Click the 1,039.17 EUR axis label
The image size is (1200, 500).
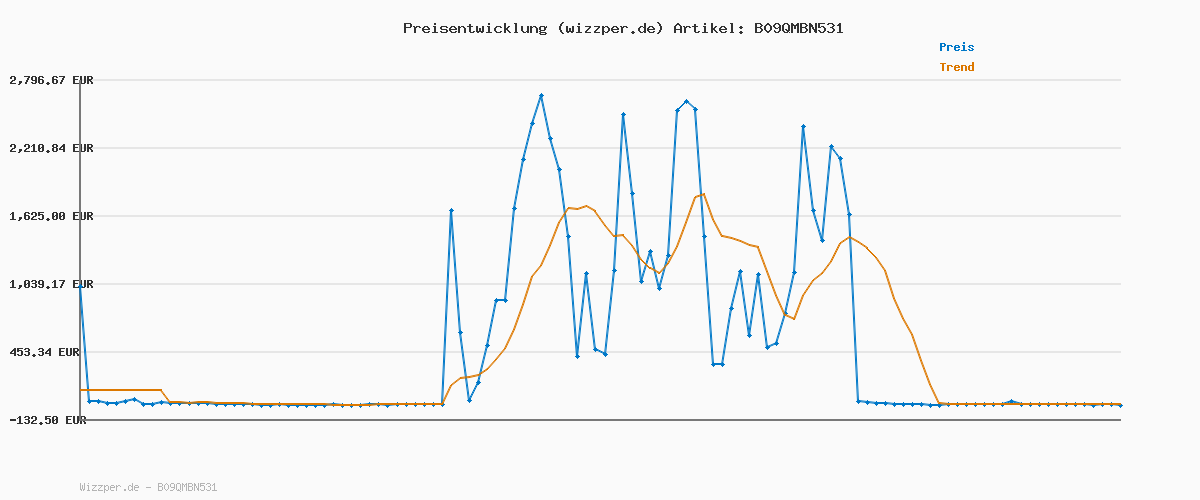(x=51, y=284)
